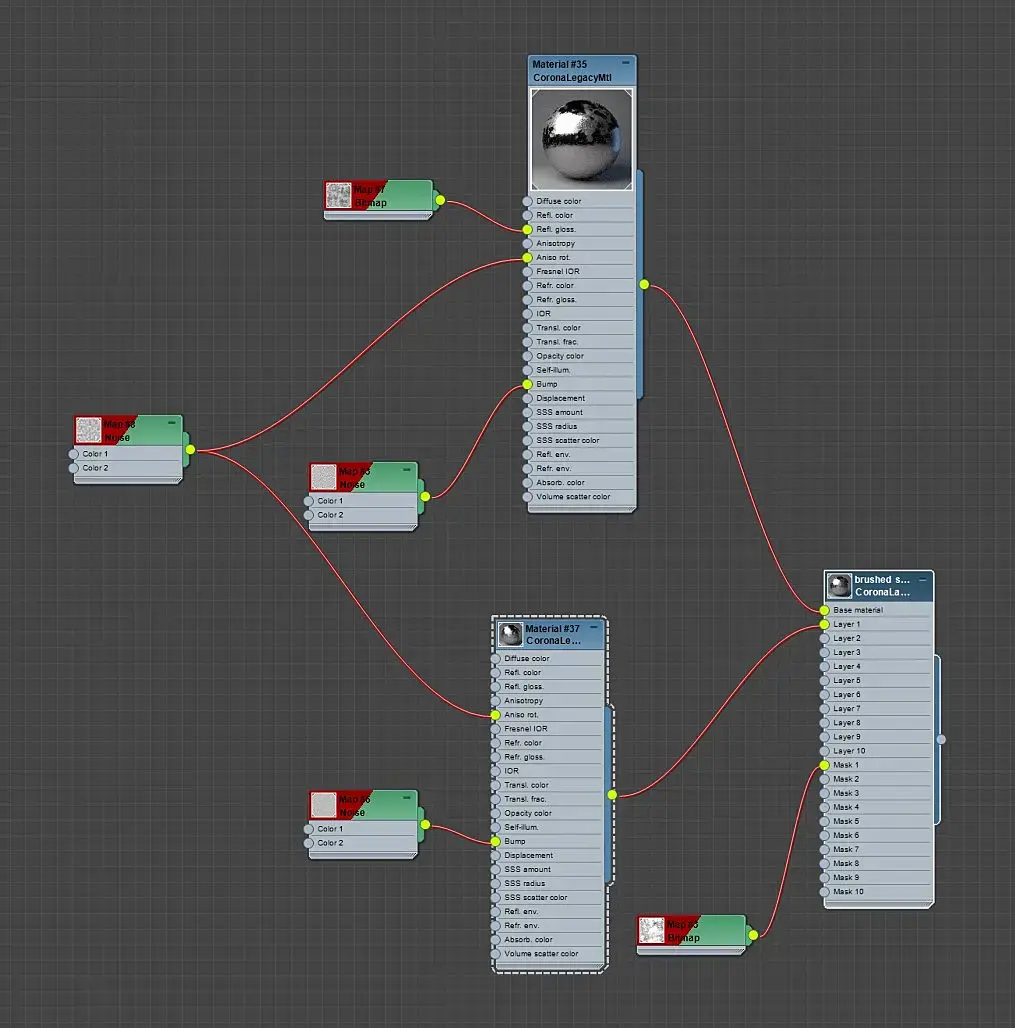Collapse the Material #37 node
Image resolution: width=1015 pixels, height=1028 pixels.
coord(593,627)
